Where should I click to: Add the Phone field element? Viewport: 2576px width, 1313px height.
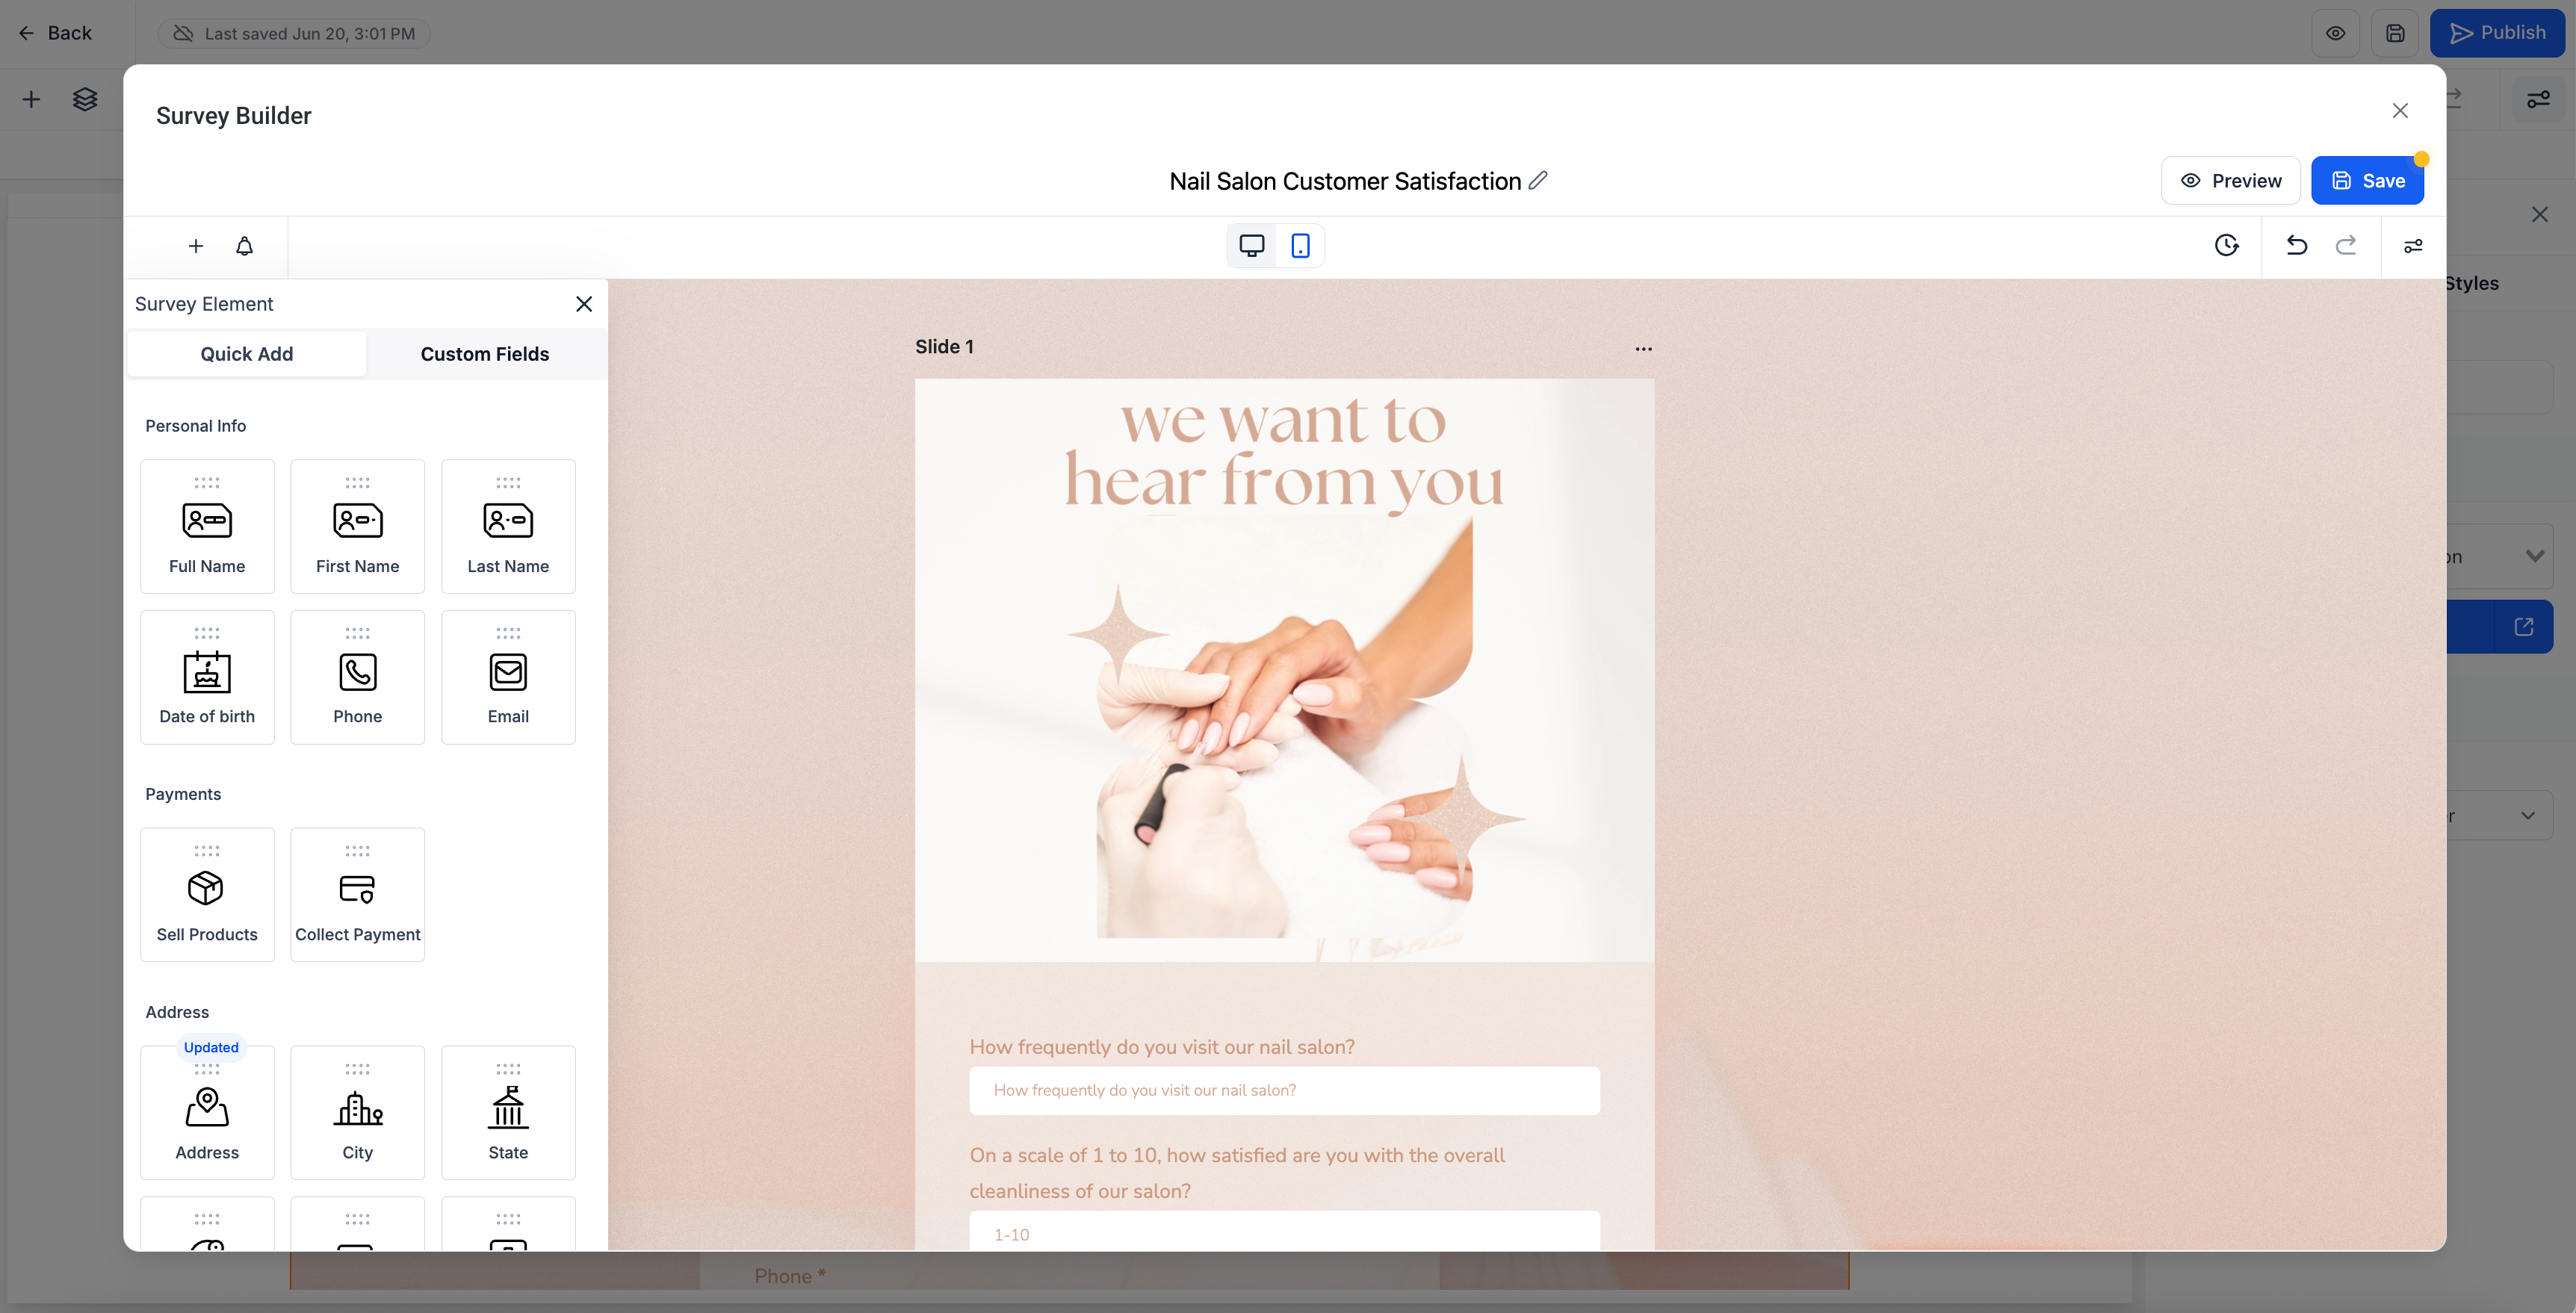point(357,677)
